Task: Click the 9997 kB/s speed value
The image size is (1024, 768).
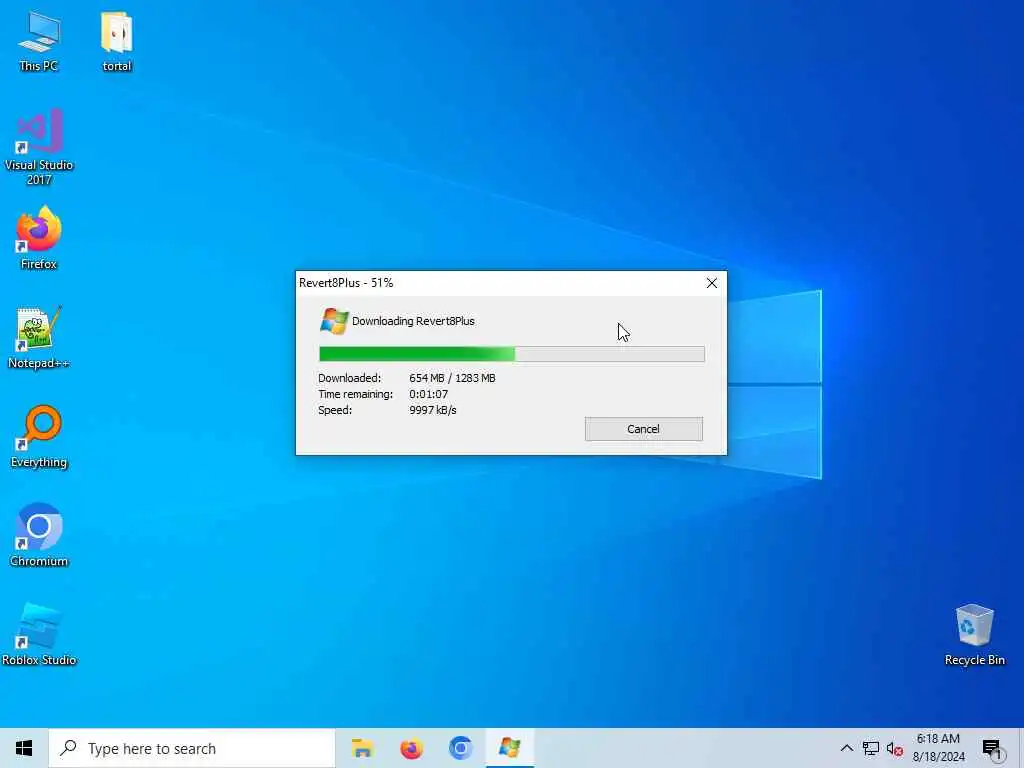Action: coord(432,410)
